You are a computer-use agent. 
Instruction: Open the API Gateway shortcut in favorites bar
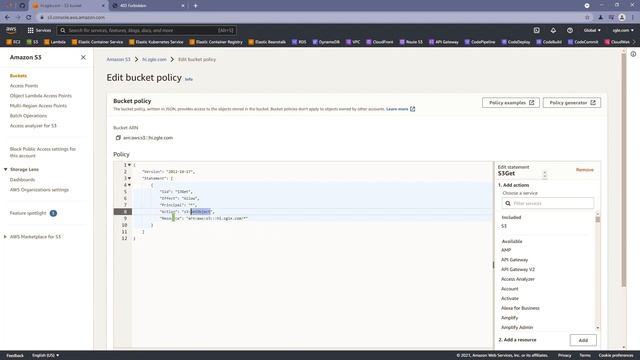(444, 42)
